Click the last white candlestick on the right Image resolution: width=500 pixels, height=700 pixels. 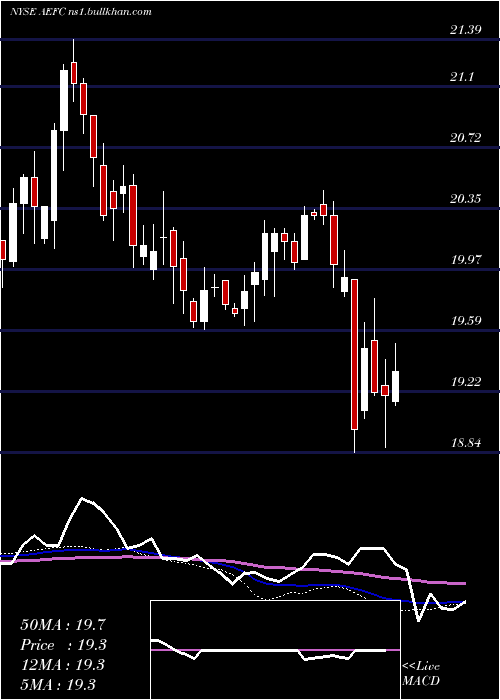(x=395, y=387)
